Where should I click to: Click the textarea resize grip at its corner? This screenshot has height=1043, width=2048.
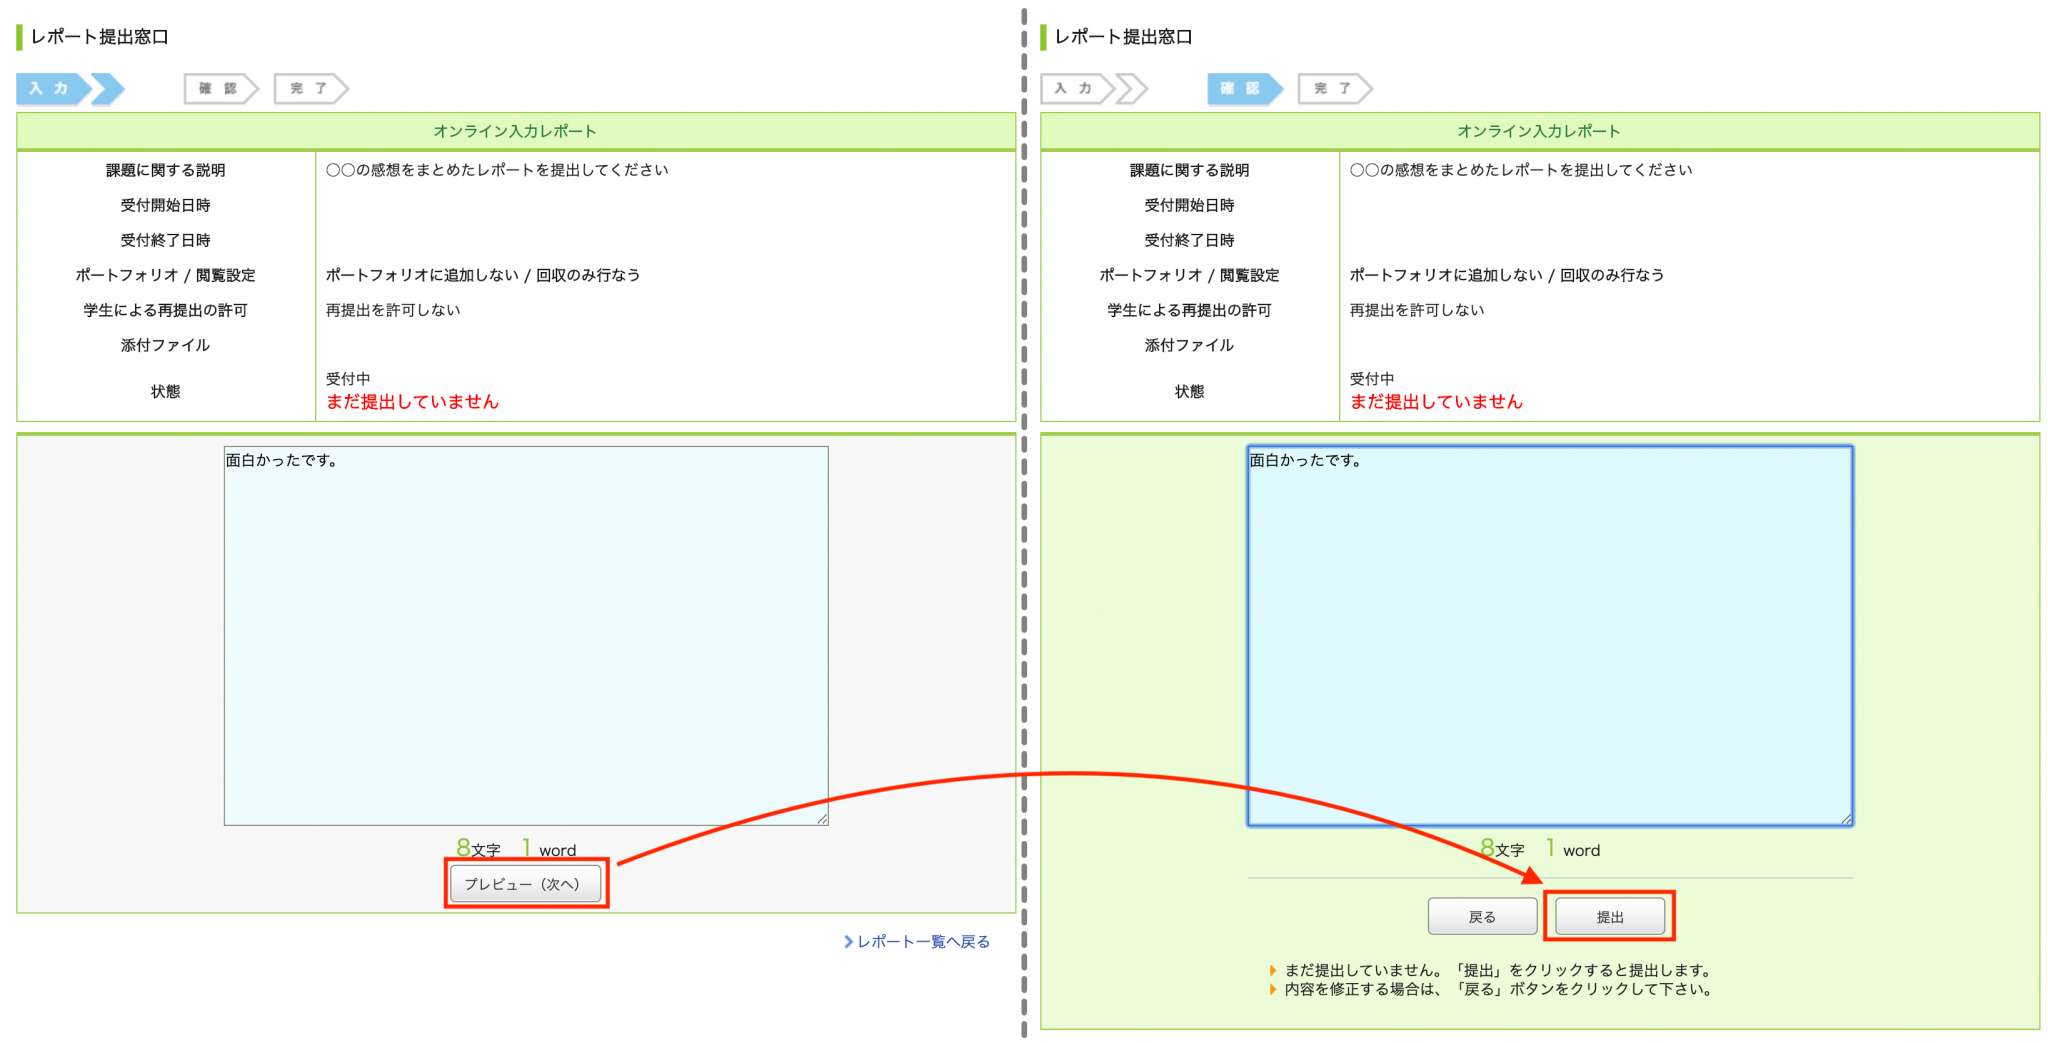click(x=823, y=820)
